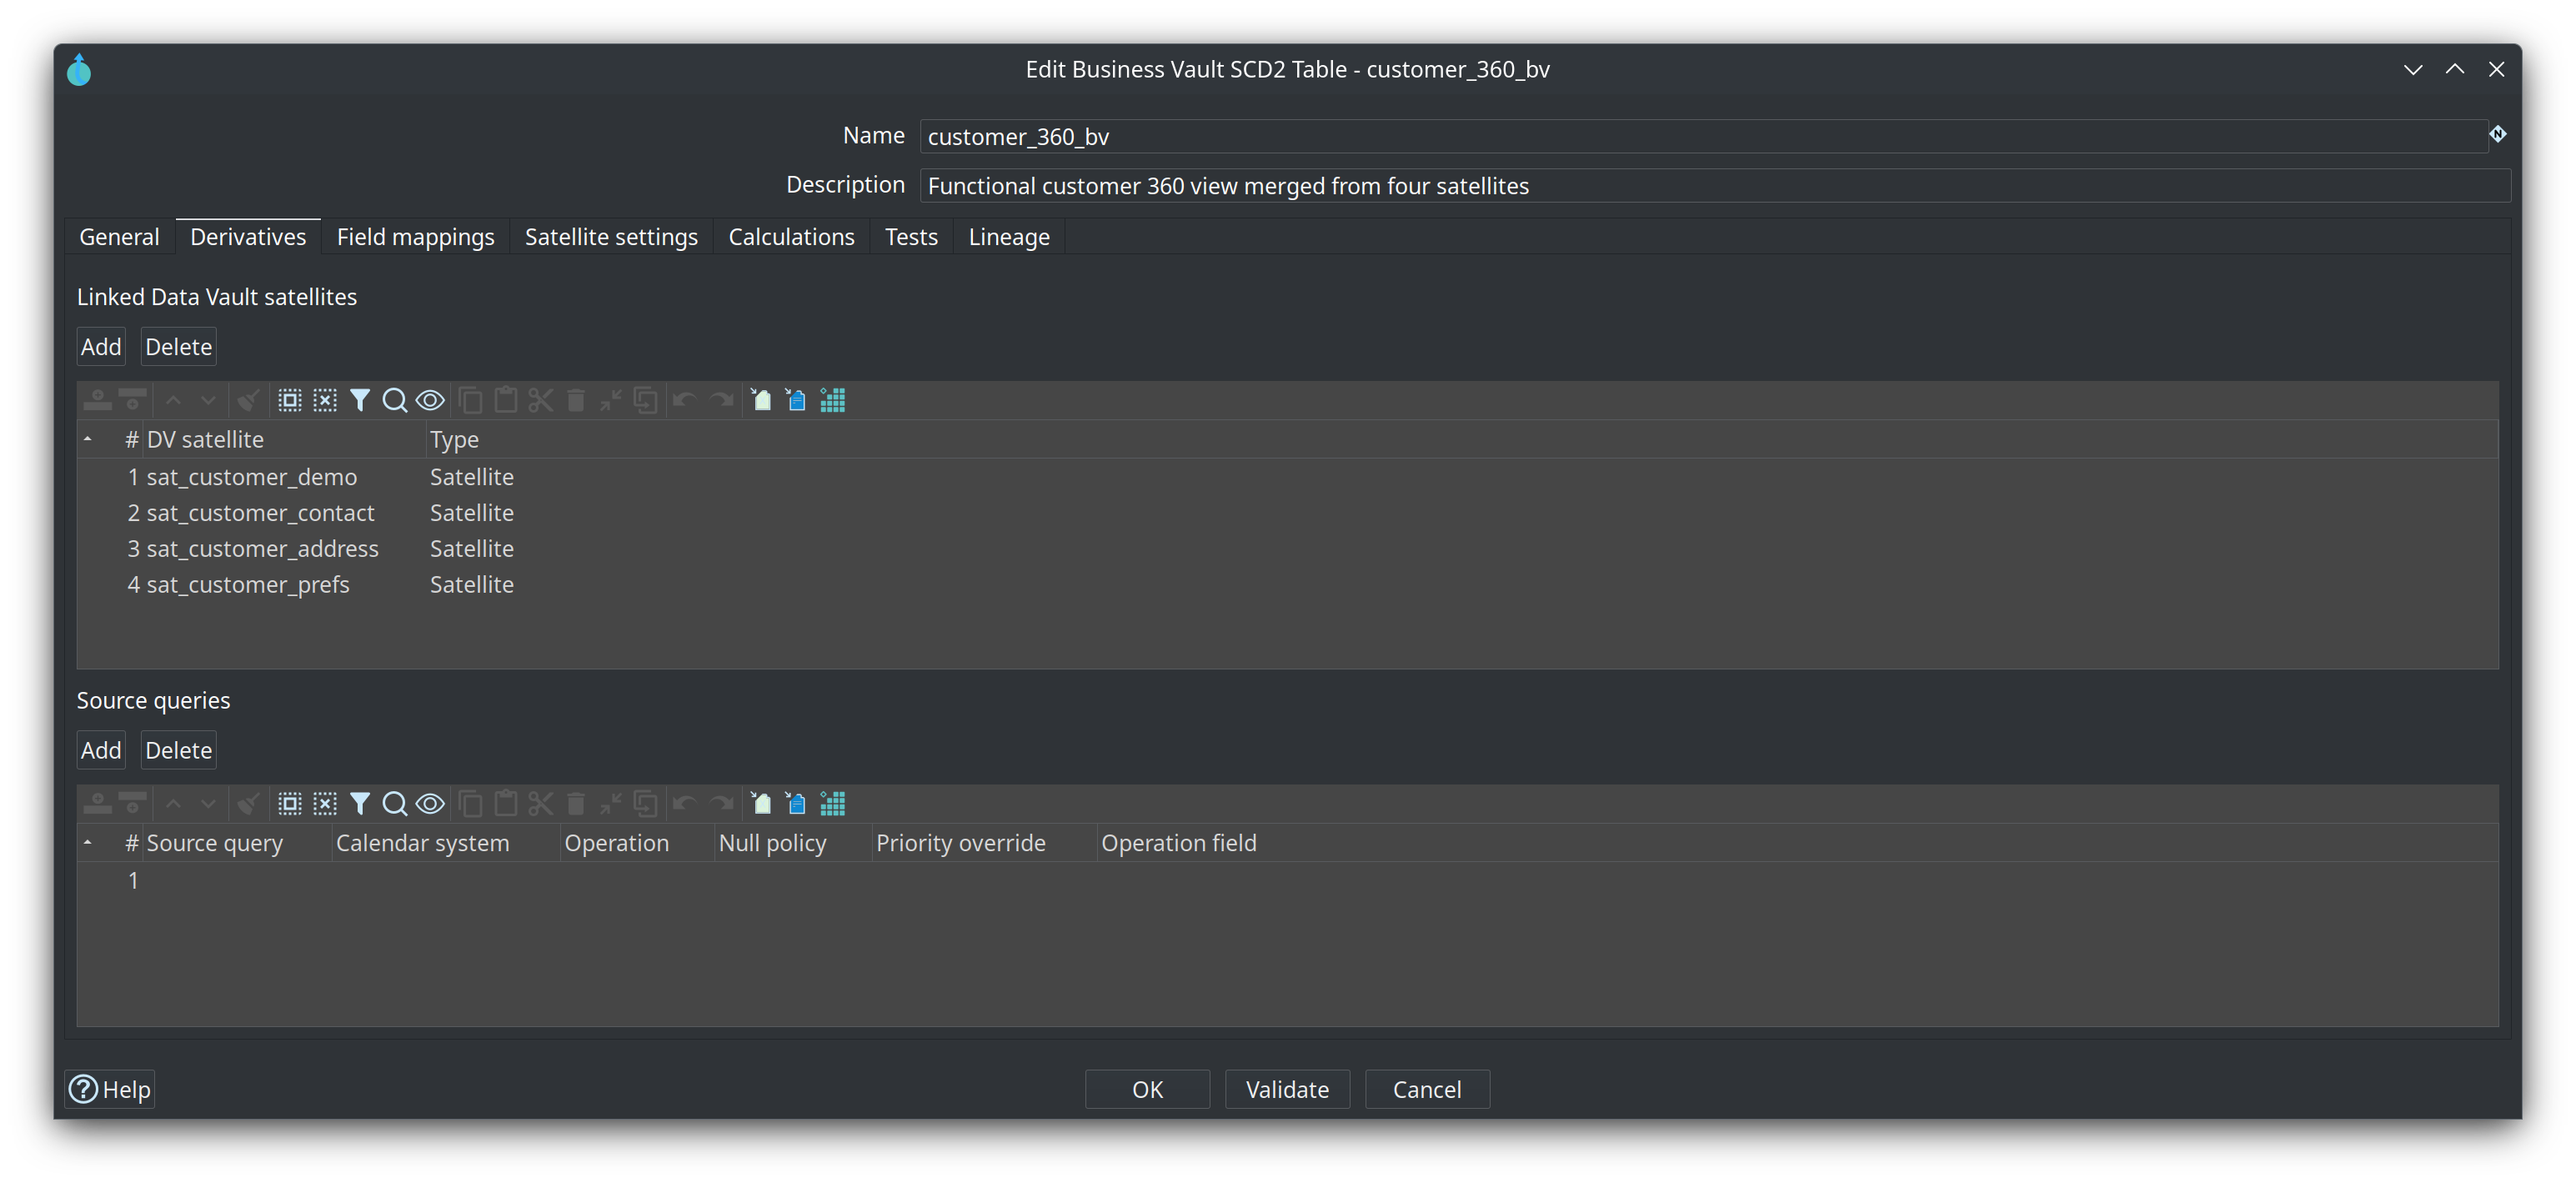This screenshot has height=1183, width=2576.
Task: Move row up arrow in Linked satellites toolbar
Action: [x=173, y=400]
